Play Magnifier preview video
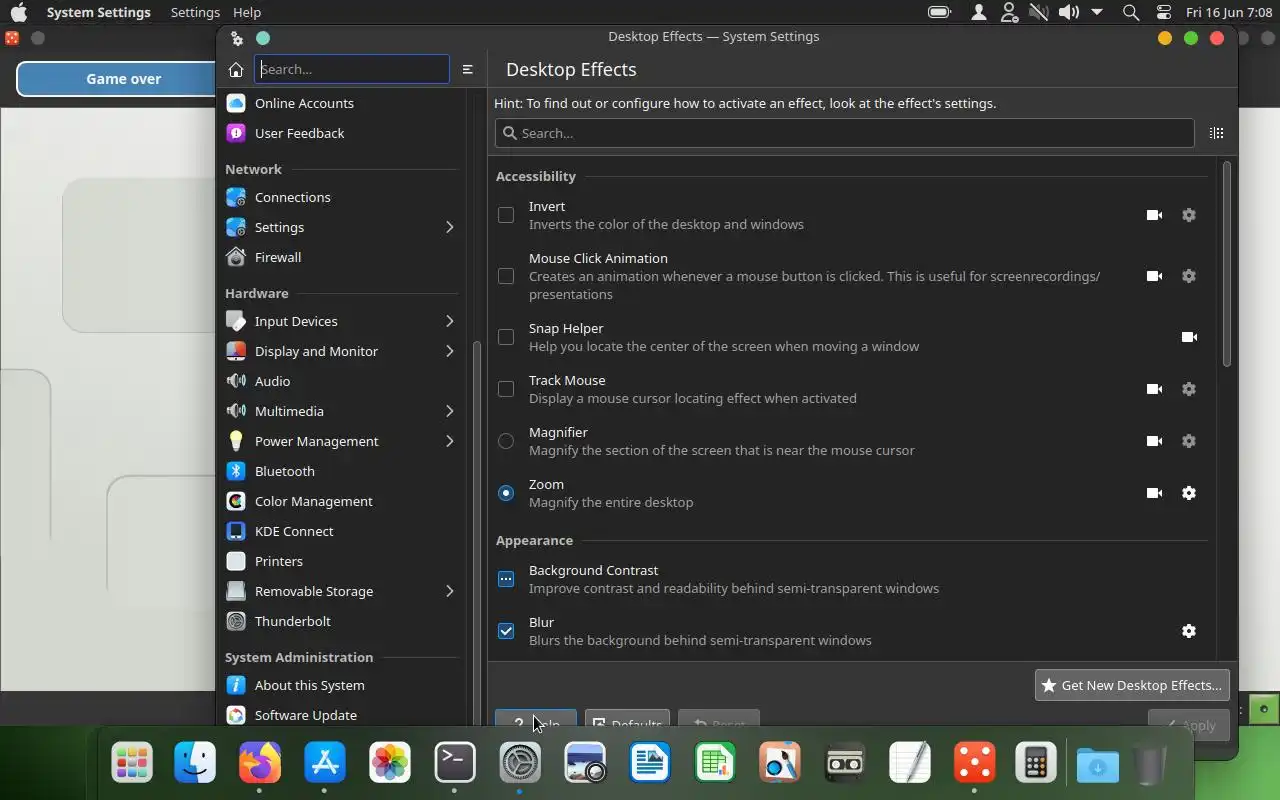The height and width of the screenshot is (800, 1280). [x=1154, y=441]
